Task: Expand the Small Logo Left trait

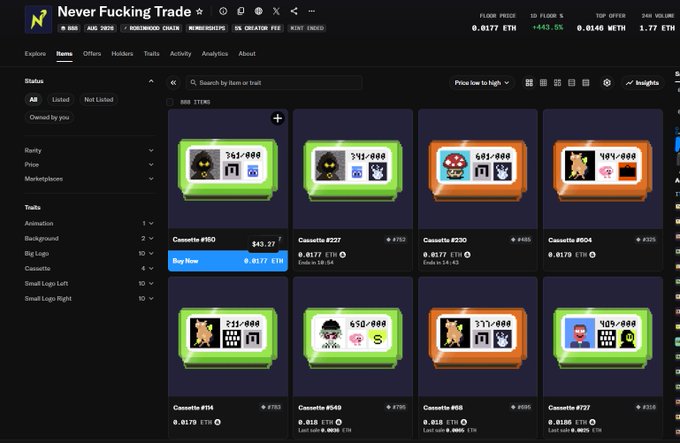Action: pyautogui.click(x=89, y=283)
